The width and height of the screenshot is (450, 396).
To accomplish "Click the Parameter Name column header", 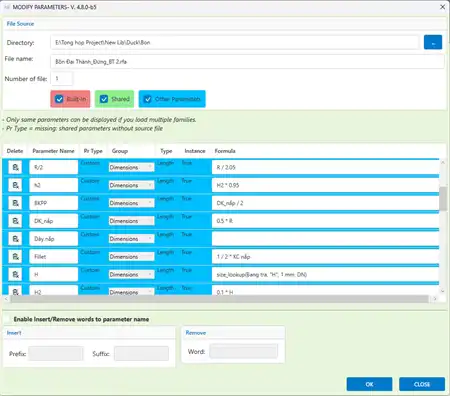I will [53, 151].
